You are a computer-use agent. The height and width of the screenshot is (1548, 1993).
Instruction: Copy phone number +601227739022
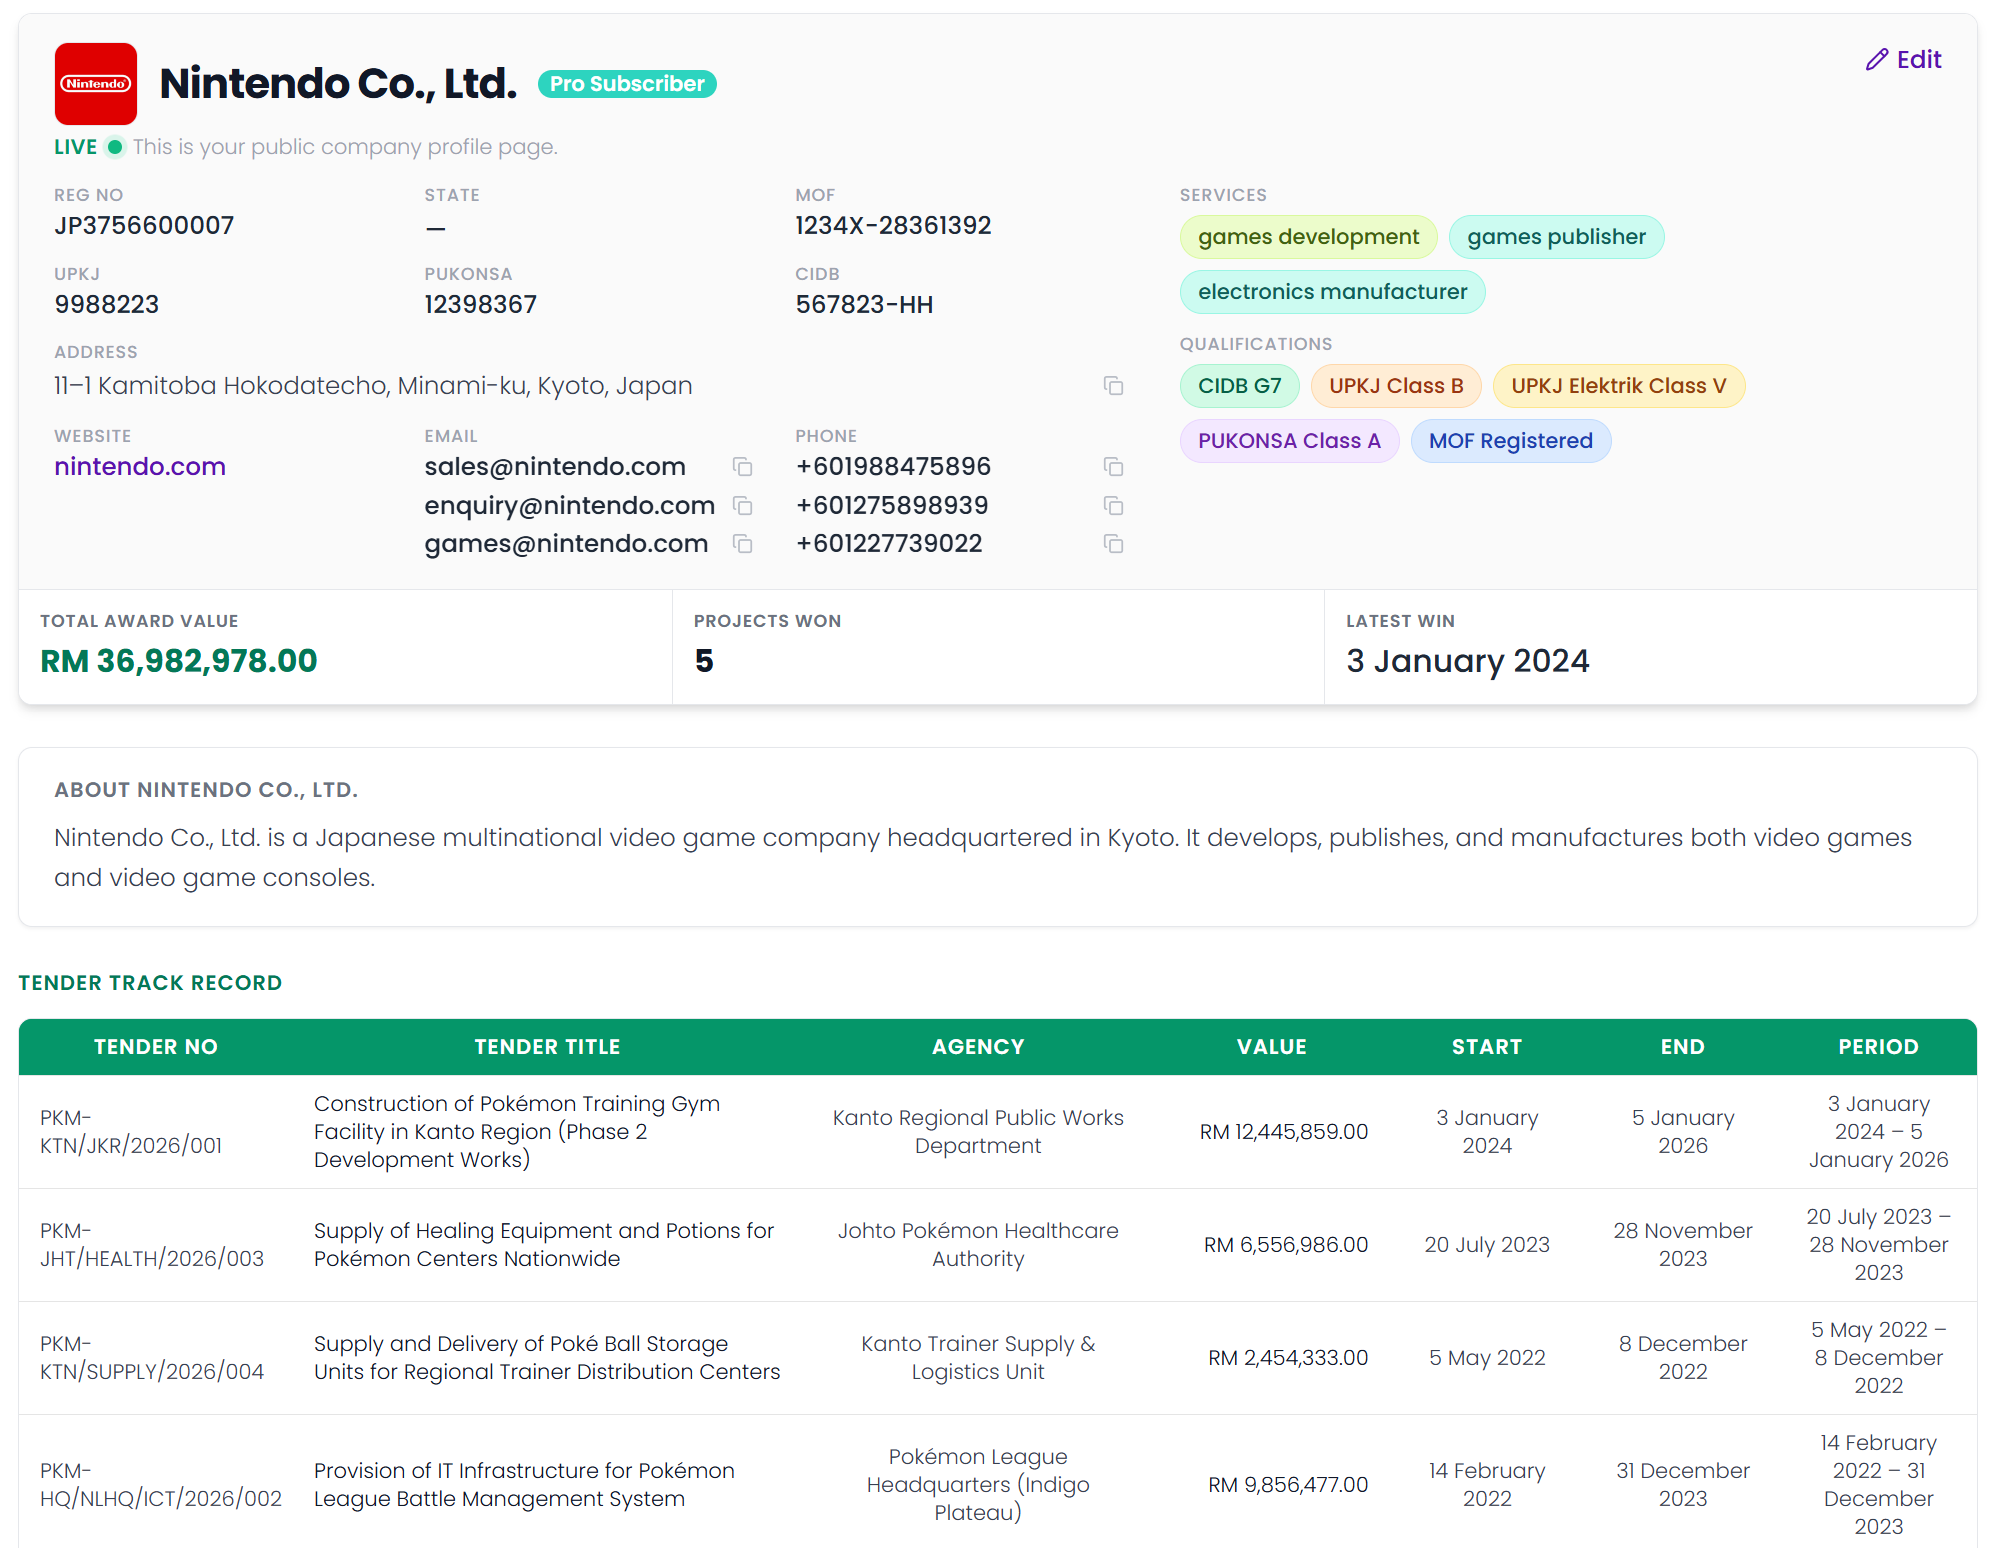pos(1113,544)
